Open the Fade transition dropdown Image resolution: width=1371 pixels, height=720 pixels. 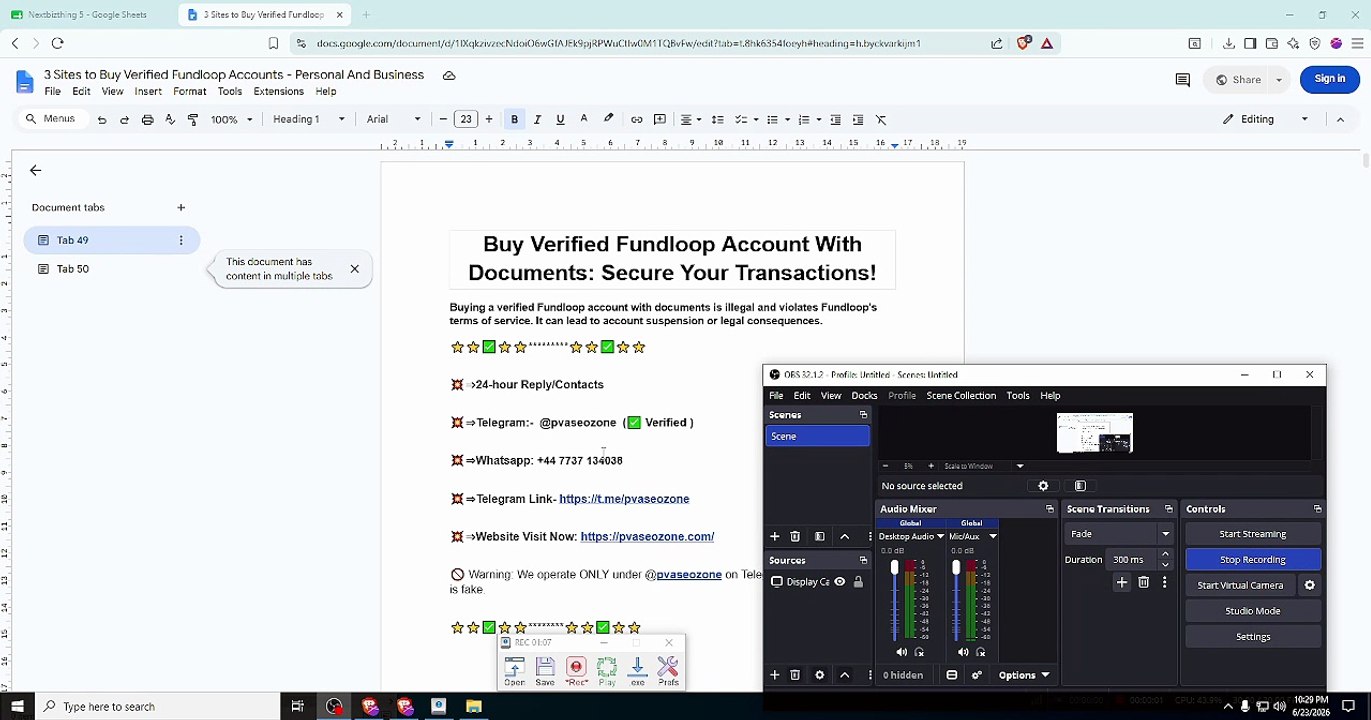(x=1119, y=534)
